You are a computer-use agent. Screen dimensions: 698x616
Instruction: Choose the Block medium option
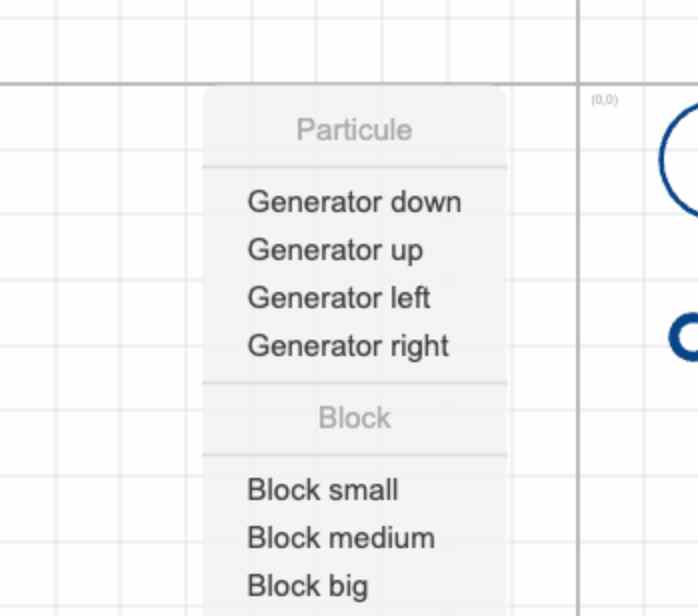(x=340, y=538)
